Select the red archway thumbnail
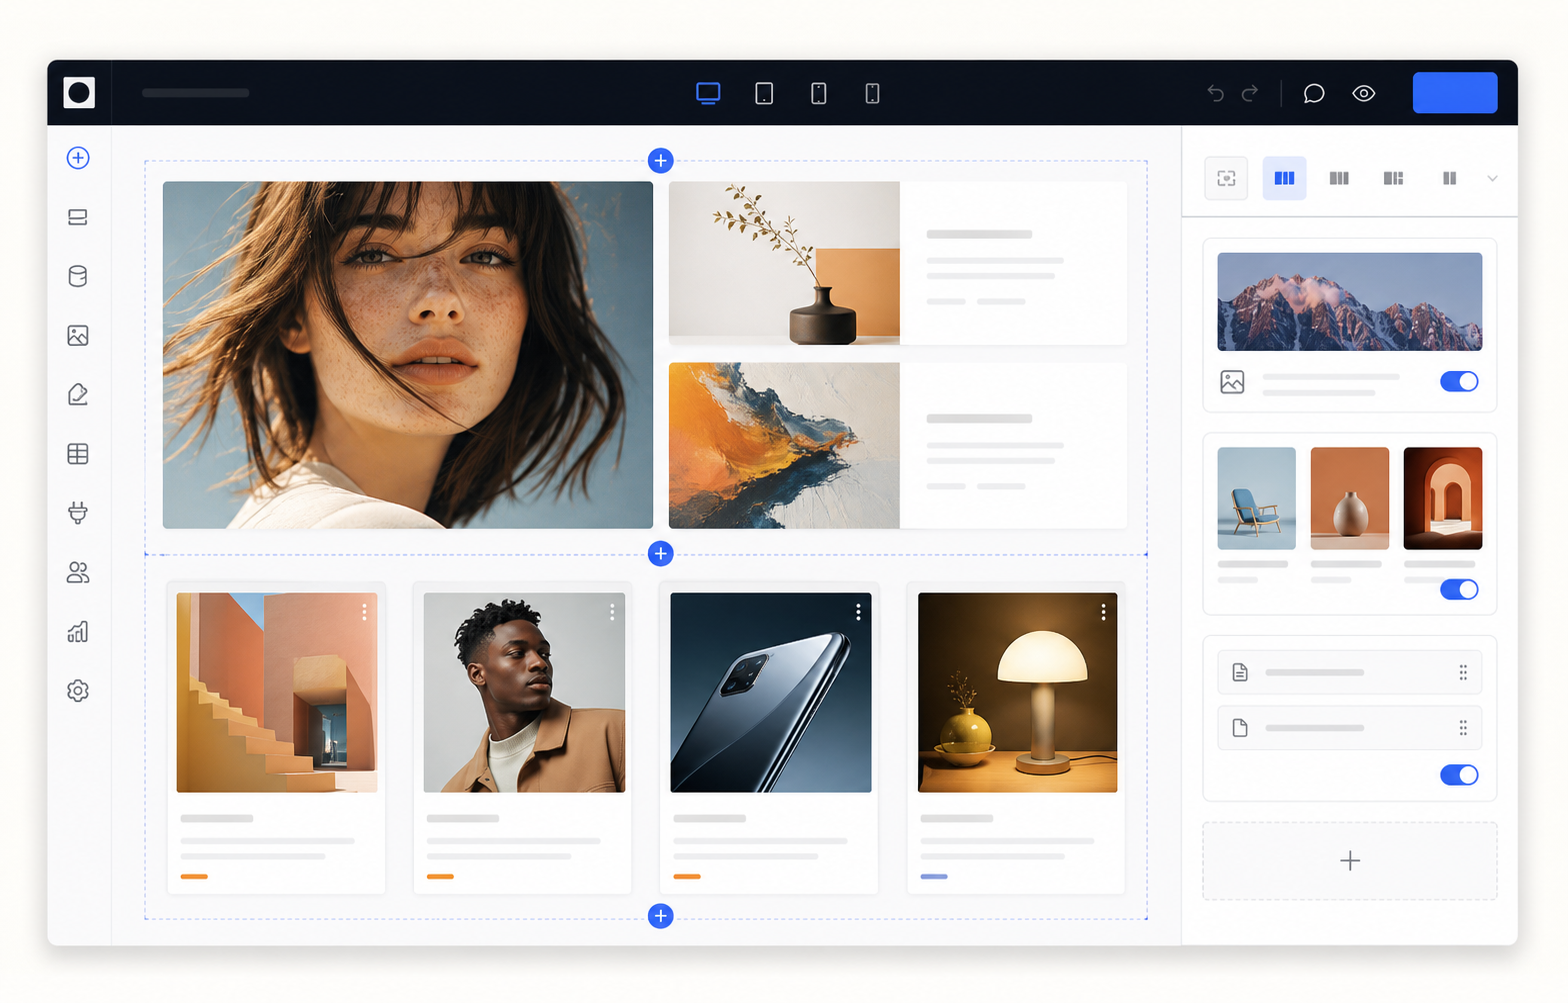The width and height of the screenshot is (1568, 1003). 1443,498
